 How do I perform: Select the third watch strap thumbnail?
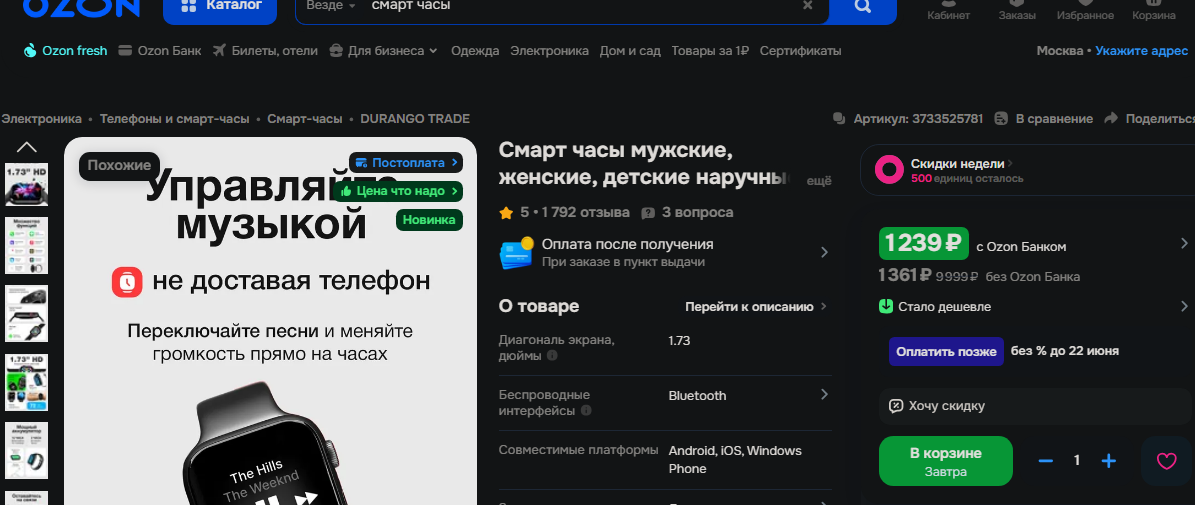coord(27,314)
